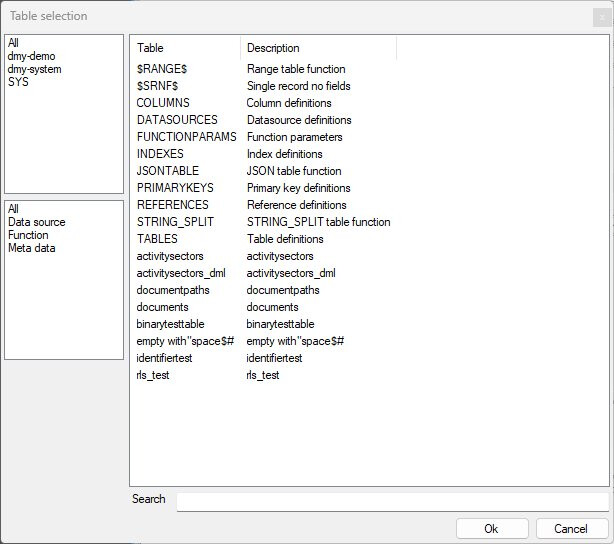Image resolution: width=614 pixels, height=544 pixels.
Task: Close the Table selection dialog
Action: [x=600, y=17]
